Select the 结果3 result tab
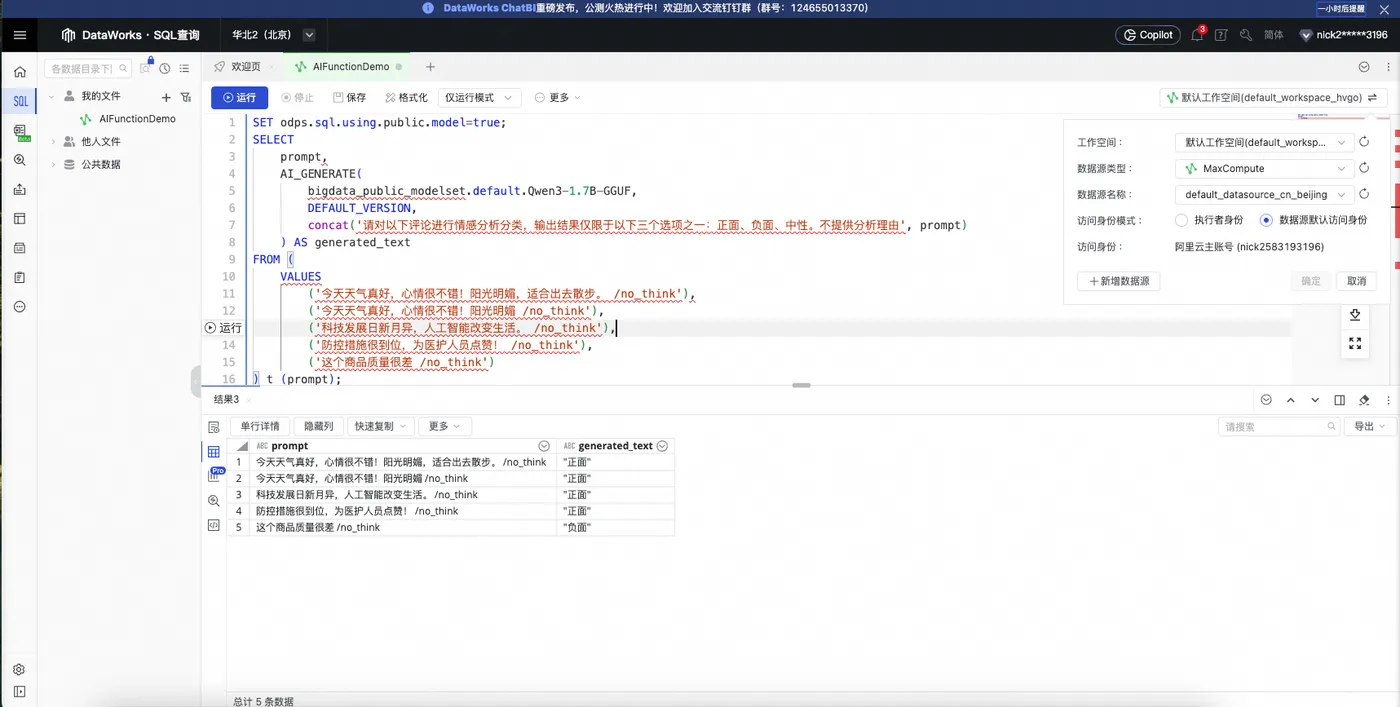Screen dimensions: 1400x707 227,399
